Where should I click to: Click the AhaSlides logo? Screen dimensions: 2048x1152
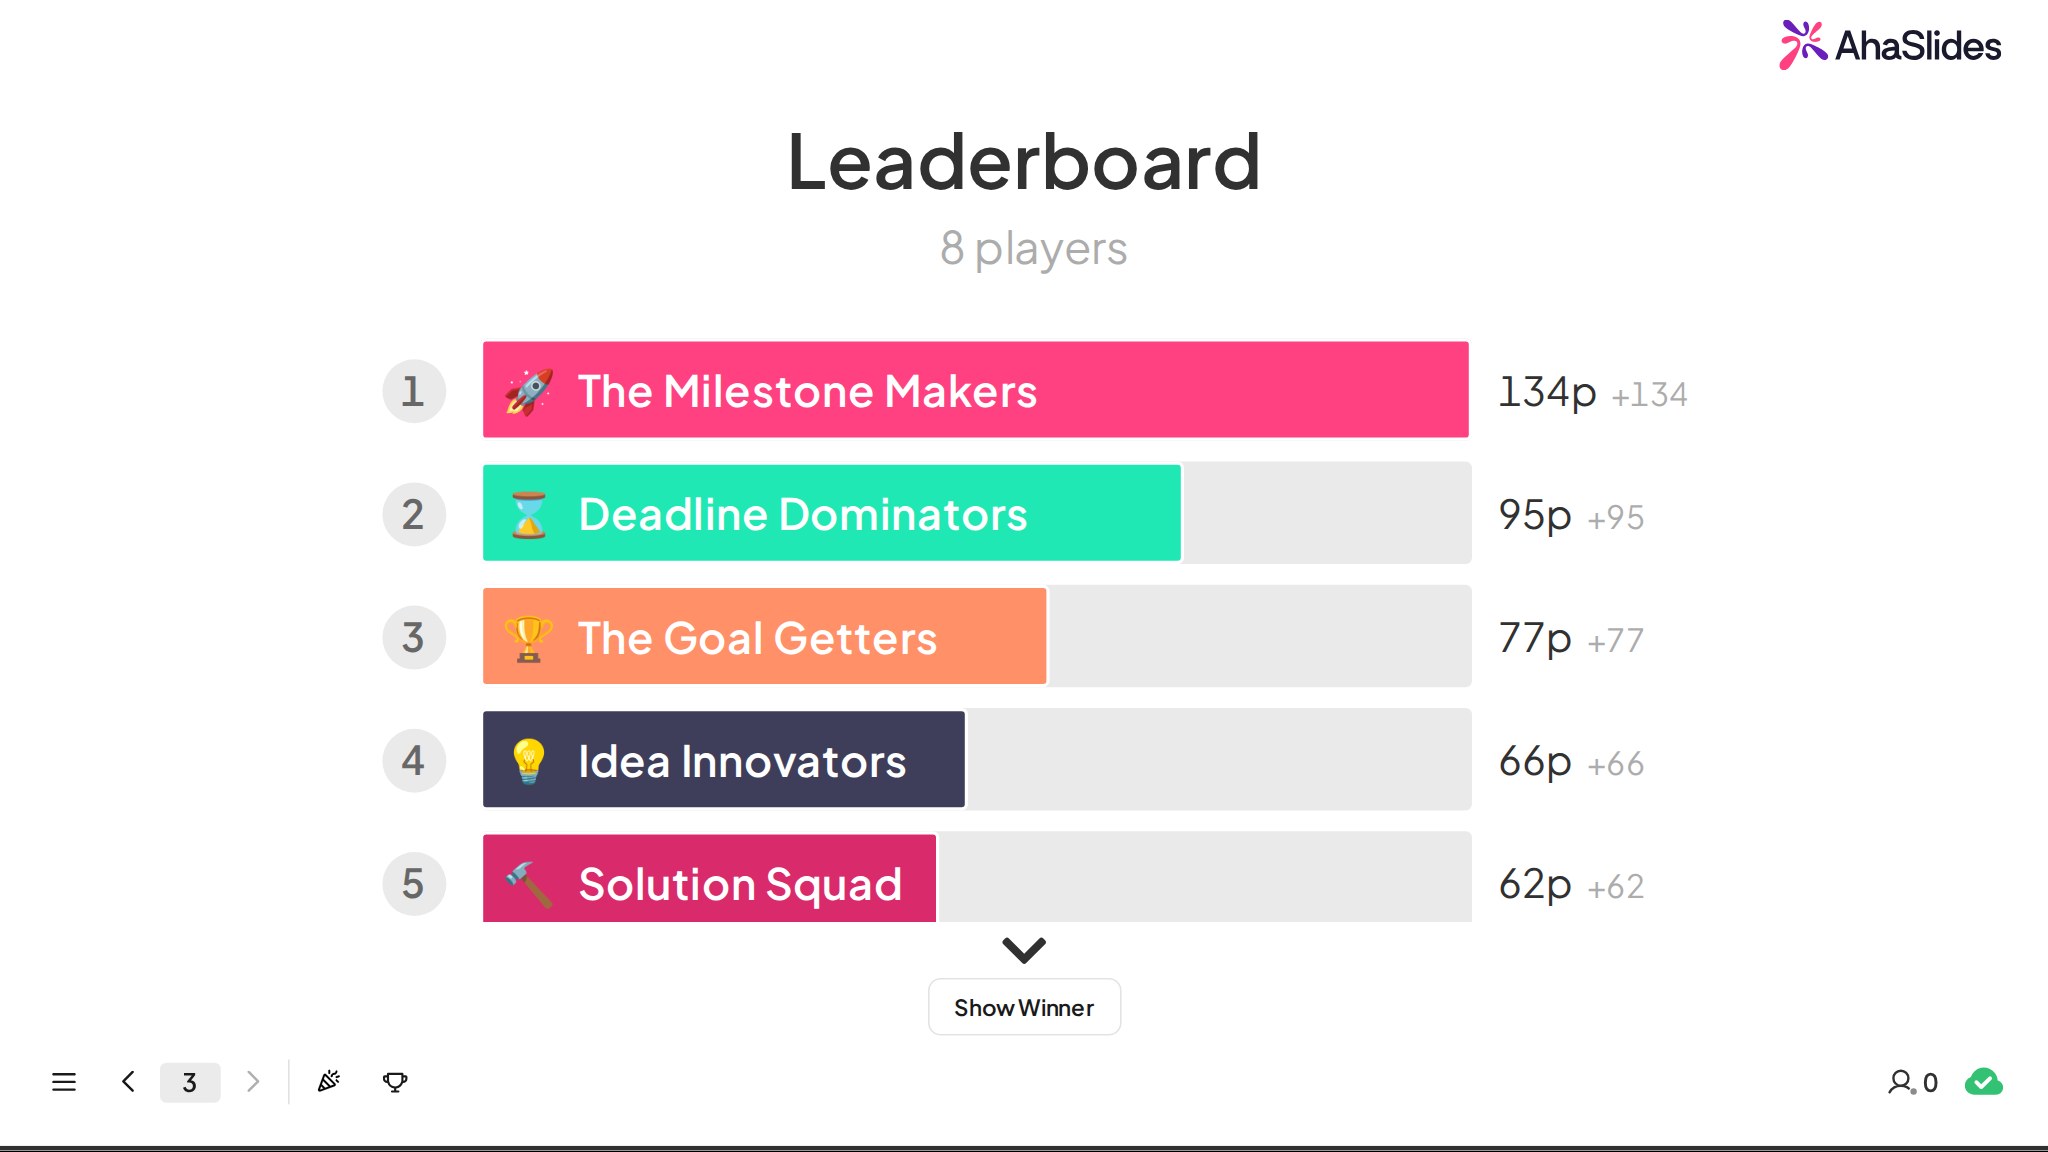1890,45
